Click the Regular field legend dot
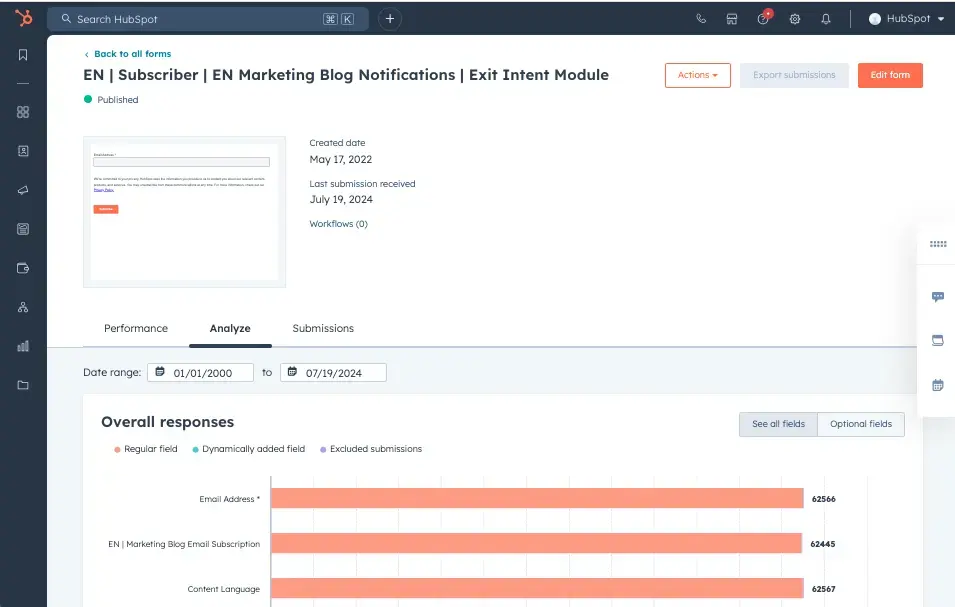The height and width of the screenshot is (607, 955). tap(117, 449)
